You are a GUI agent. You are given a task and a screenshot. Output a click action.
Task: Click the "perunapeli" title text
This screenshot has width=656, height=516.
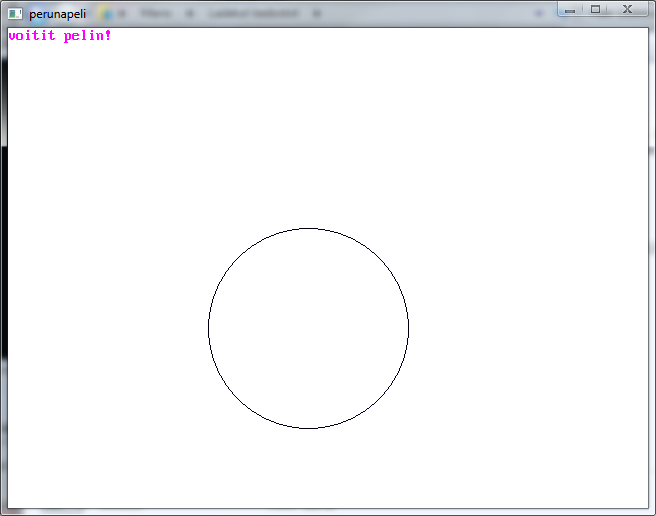(57, 14)
